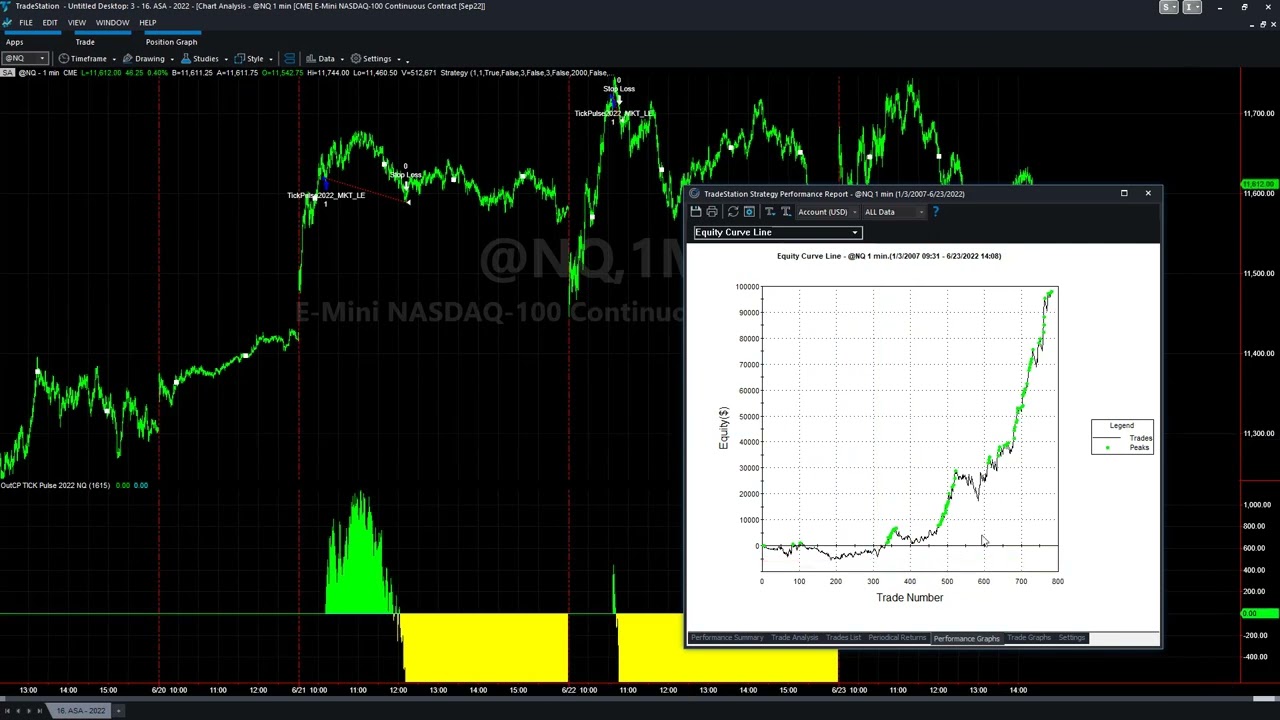1280x720 pixels.
Task: Click the TradeStation logo icon in title bar
Action: (x=7, y=6)
